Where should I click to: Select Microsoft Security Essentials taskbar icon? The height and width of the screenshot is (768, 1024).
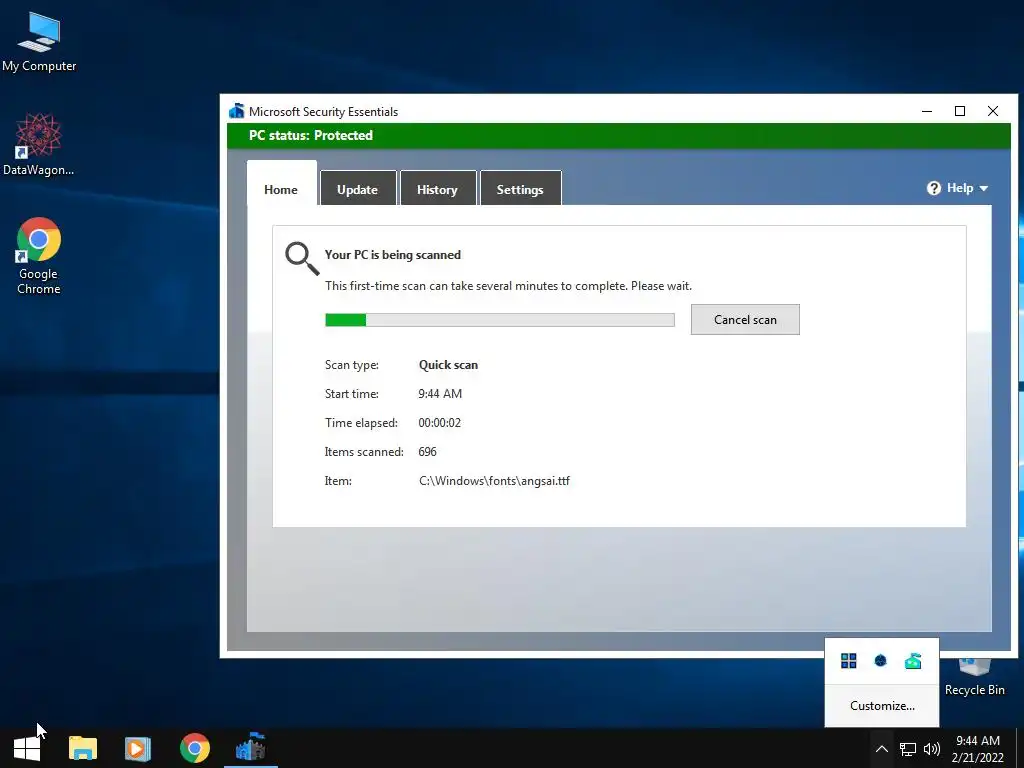[x=251, y=747]
